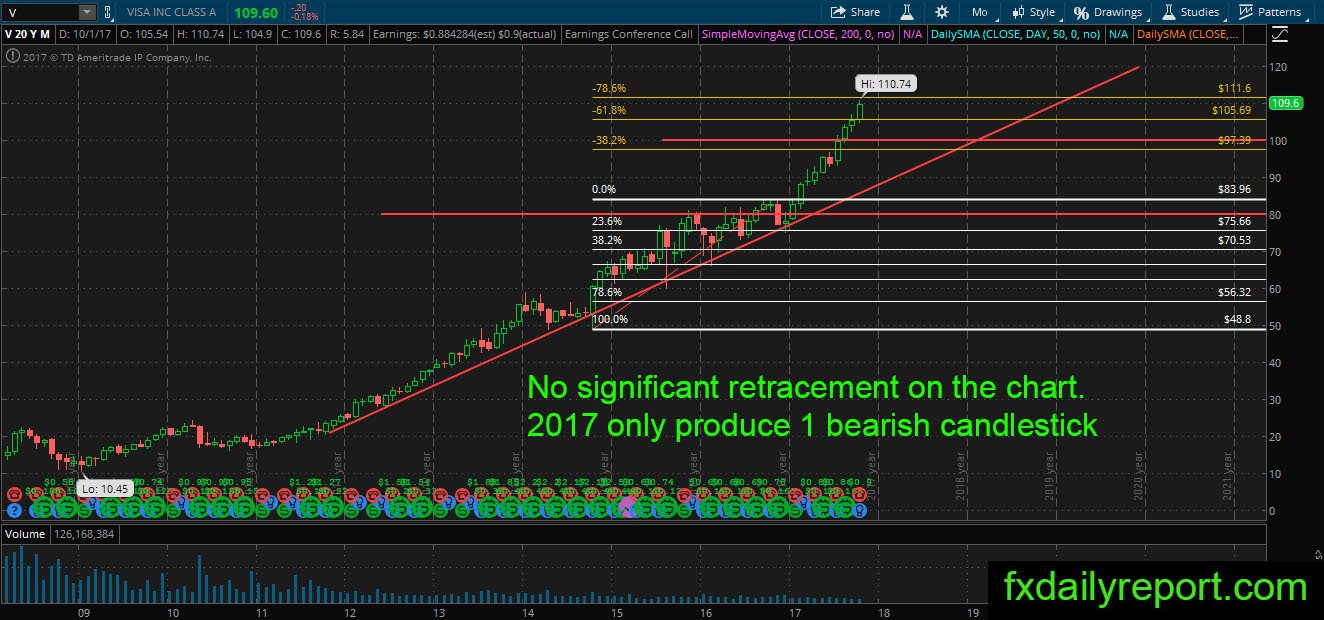The image size is (1324, 620).
Task: Click the Earnings Conference Call label
Action: pyautogui.click(x=629, y=34)
